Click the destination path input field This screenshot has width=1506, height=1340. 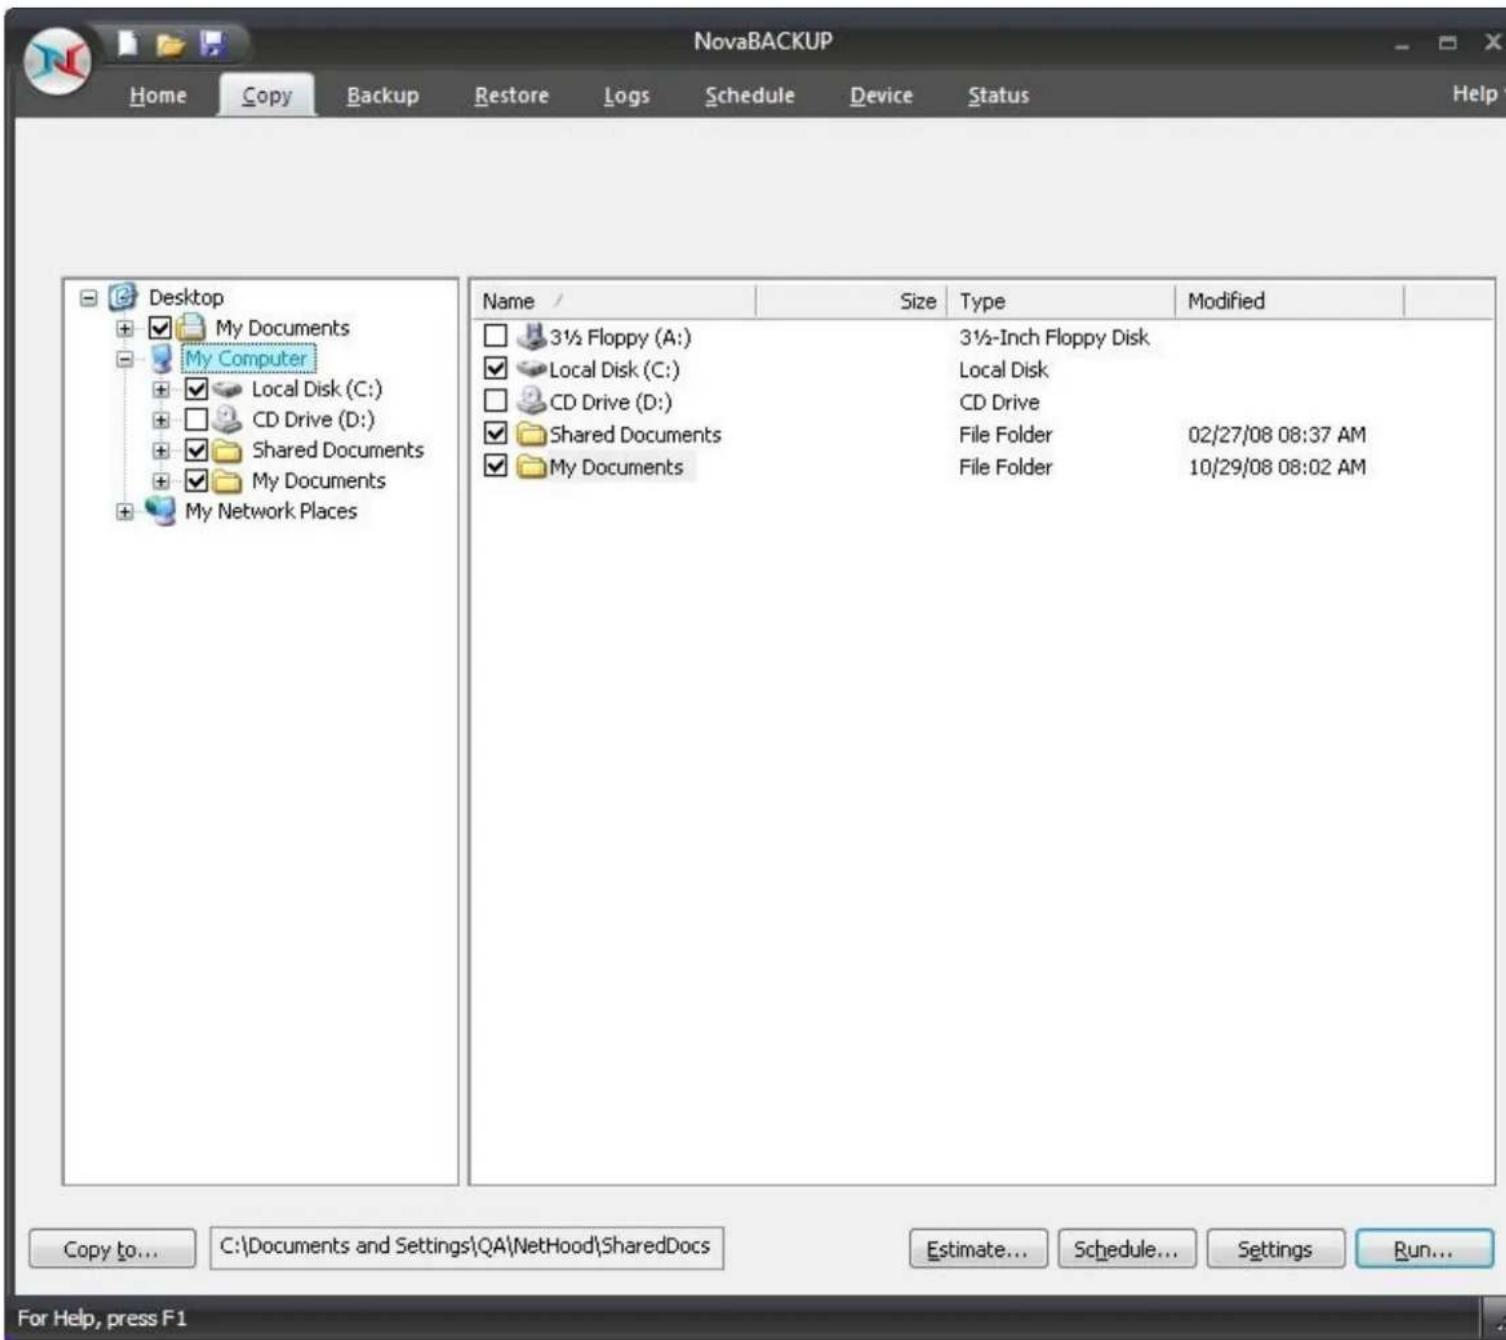click(x=467, y=1247)
